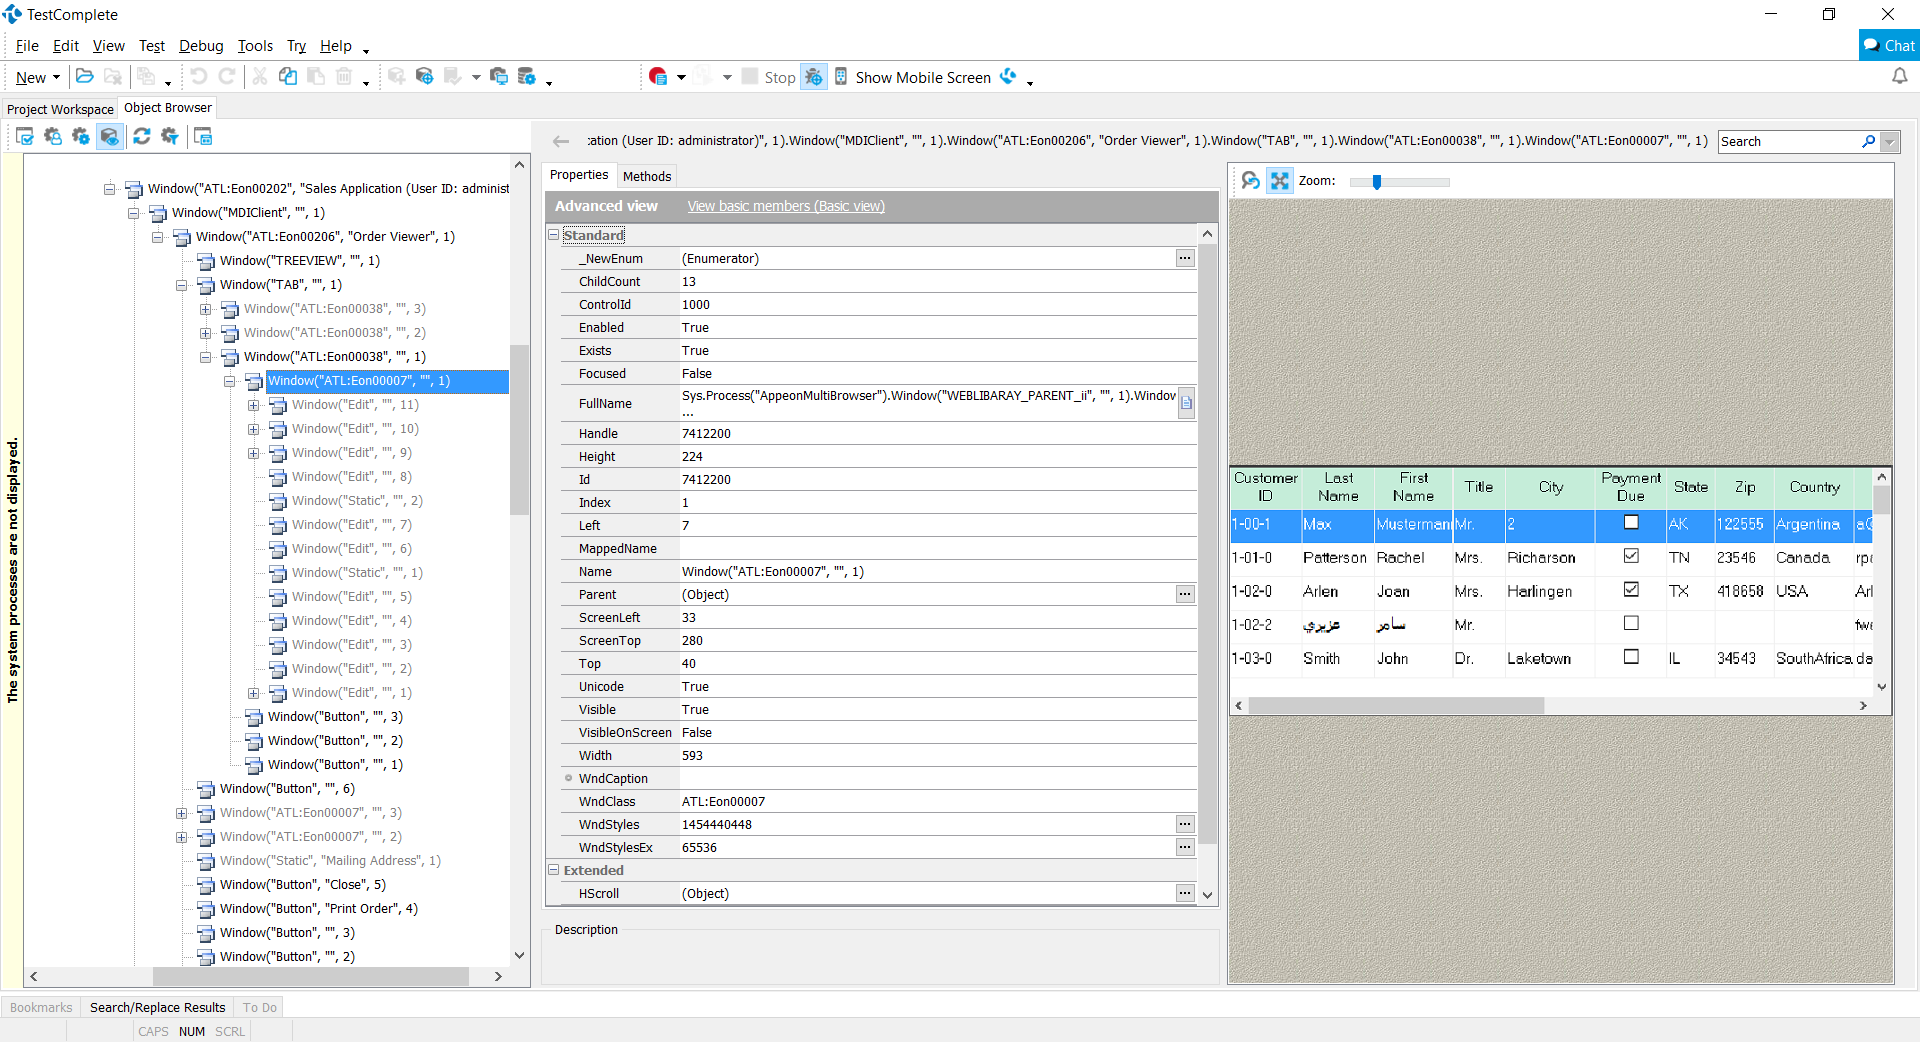Image resolution: width=1920 pixels, height=1042 pixels.
Task: Uncheck Payment Due checkbox for Arlen row
Action: [1631, 590]
